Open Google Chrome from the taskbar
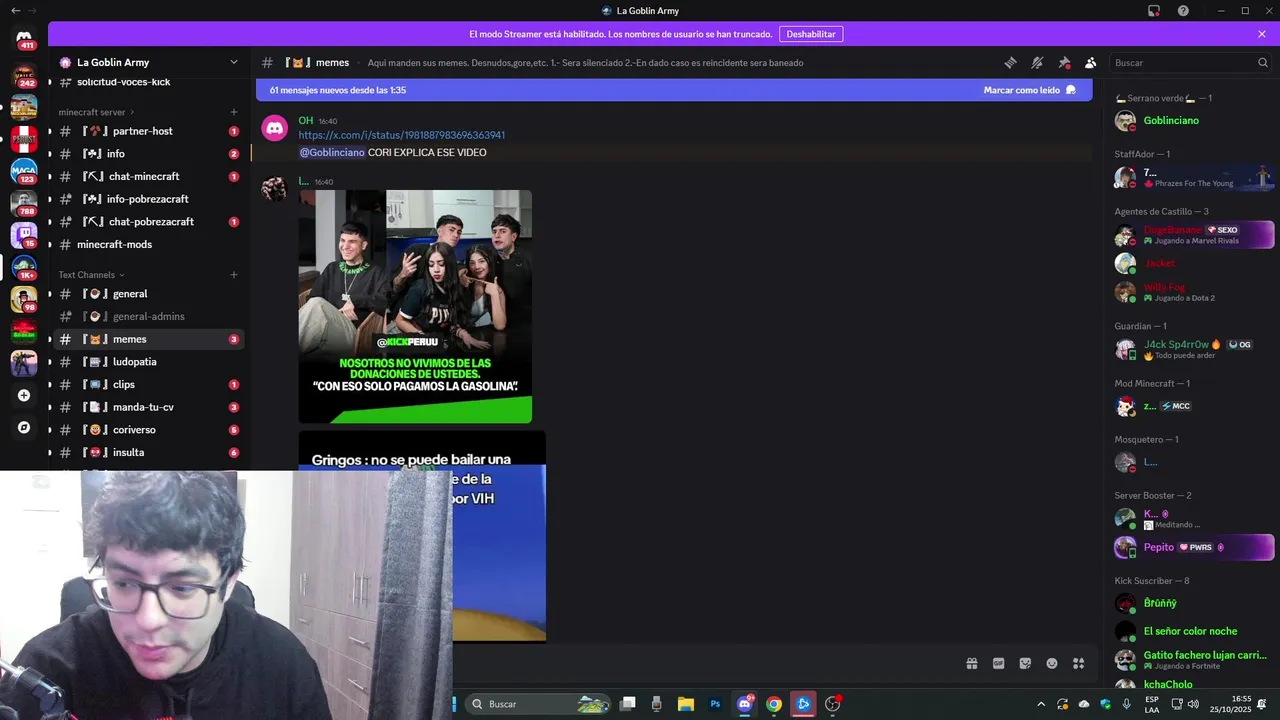The image size is (1280, 720). point(774,704)
